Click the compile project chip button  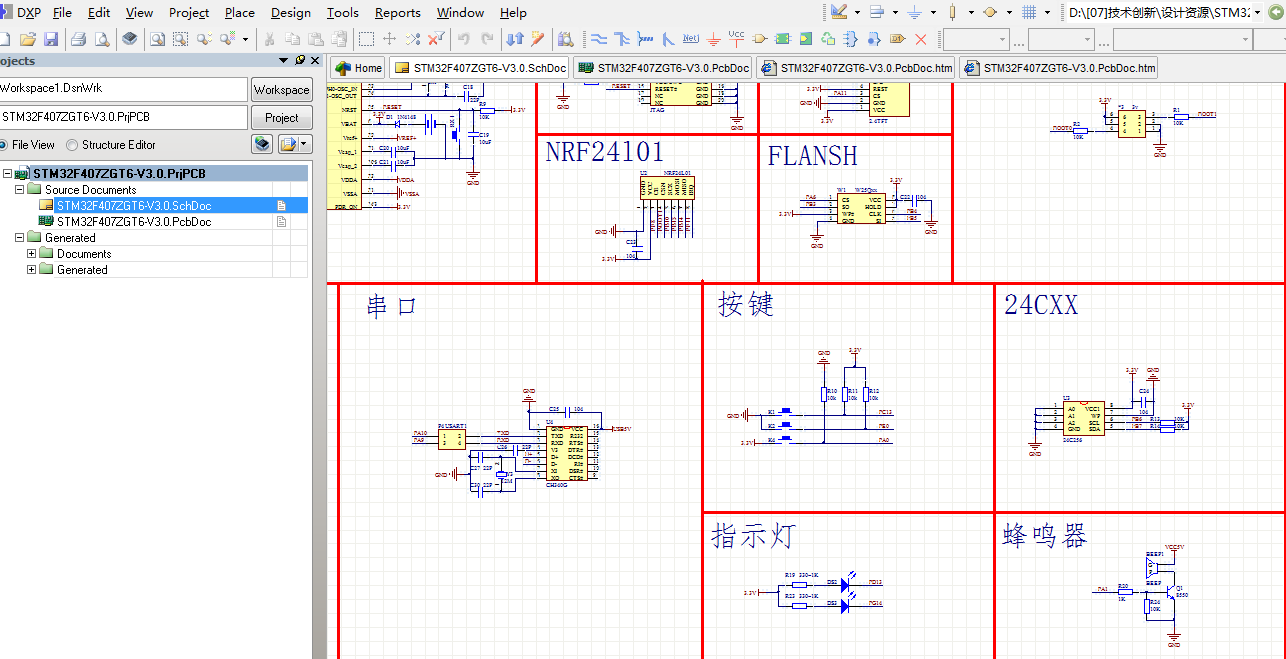(261, 144)
